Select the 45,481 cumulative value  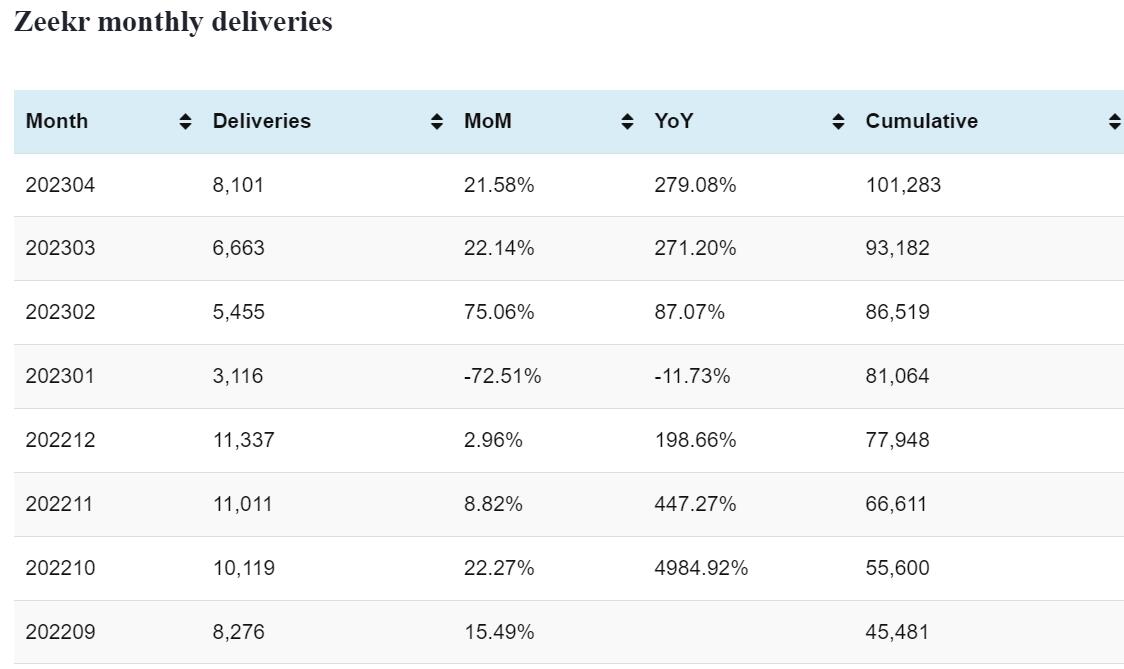point(897,632)
